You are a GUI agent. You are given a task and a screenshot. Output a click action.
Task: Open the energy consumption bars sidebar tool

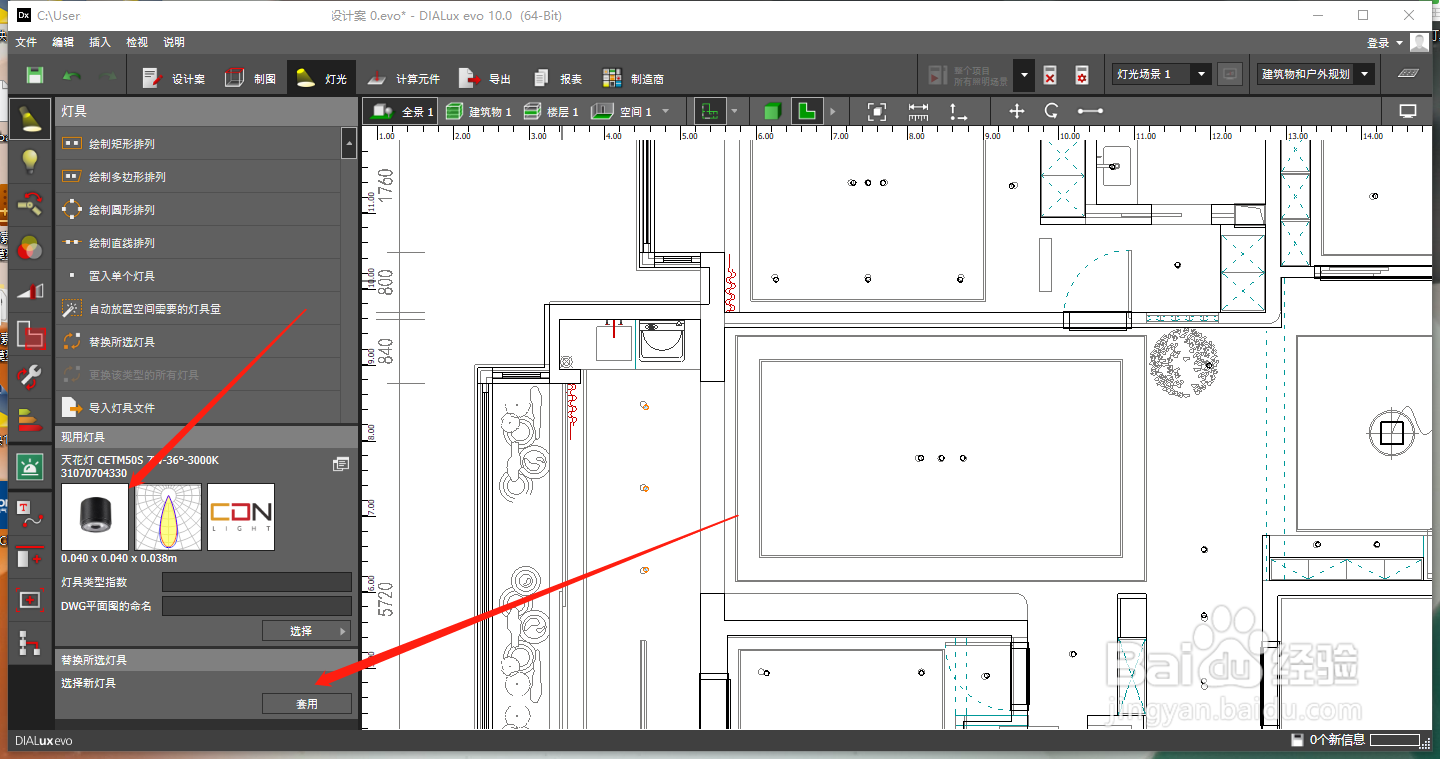coord(30,420)
